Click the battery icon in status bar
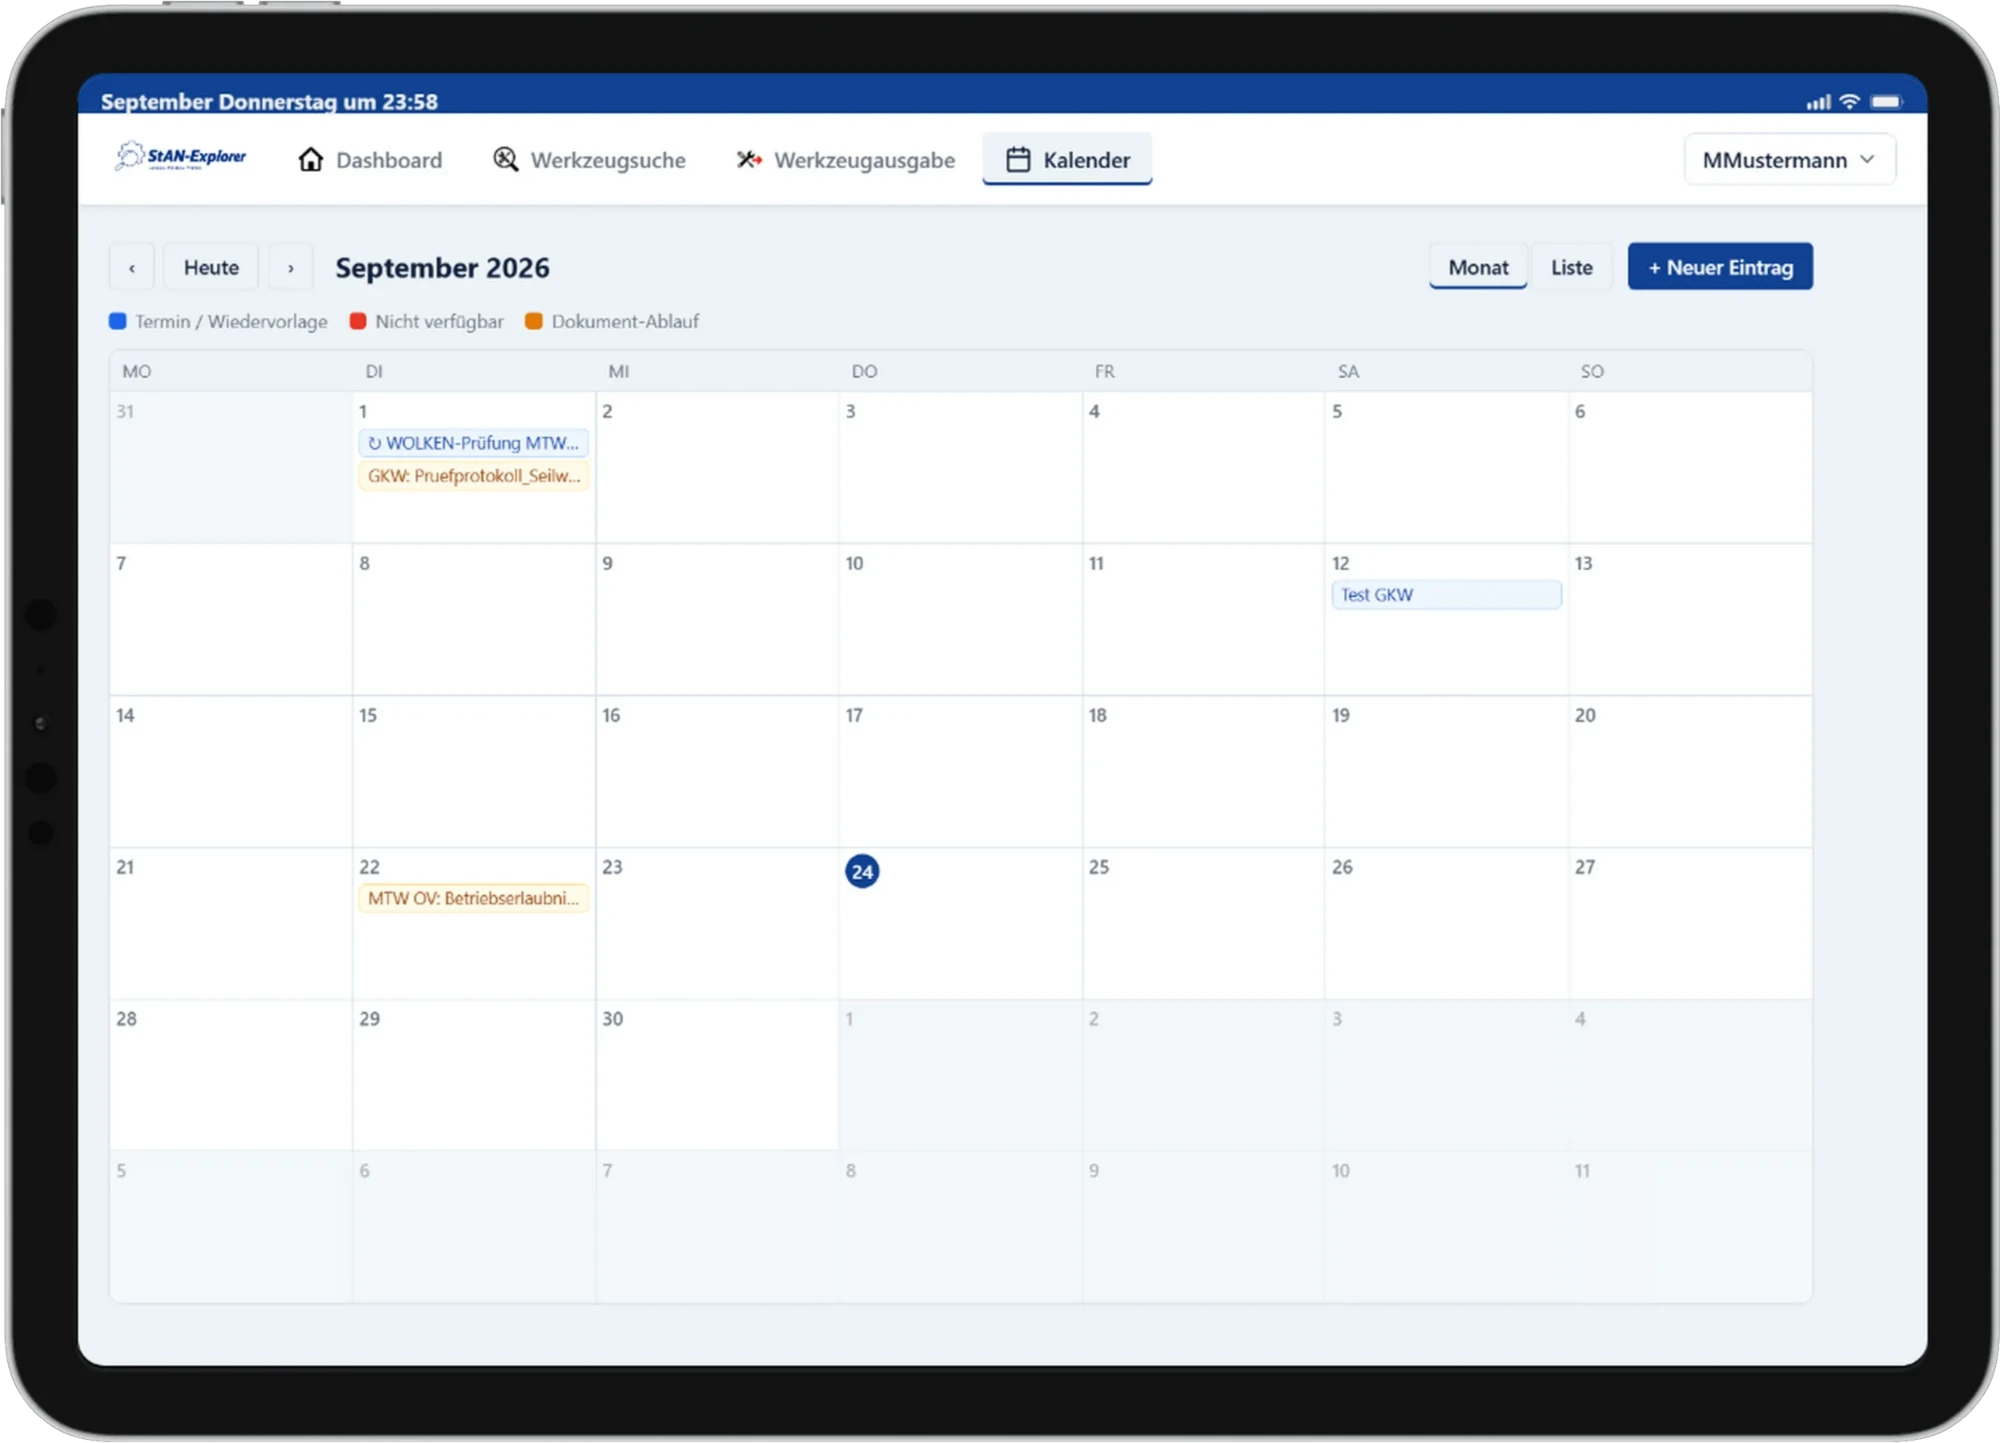The image size is (2000, 1443). point(1887,102)
